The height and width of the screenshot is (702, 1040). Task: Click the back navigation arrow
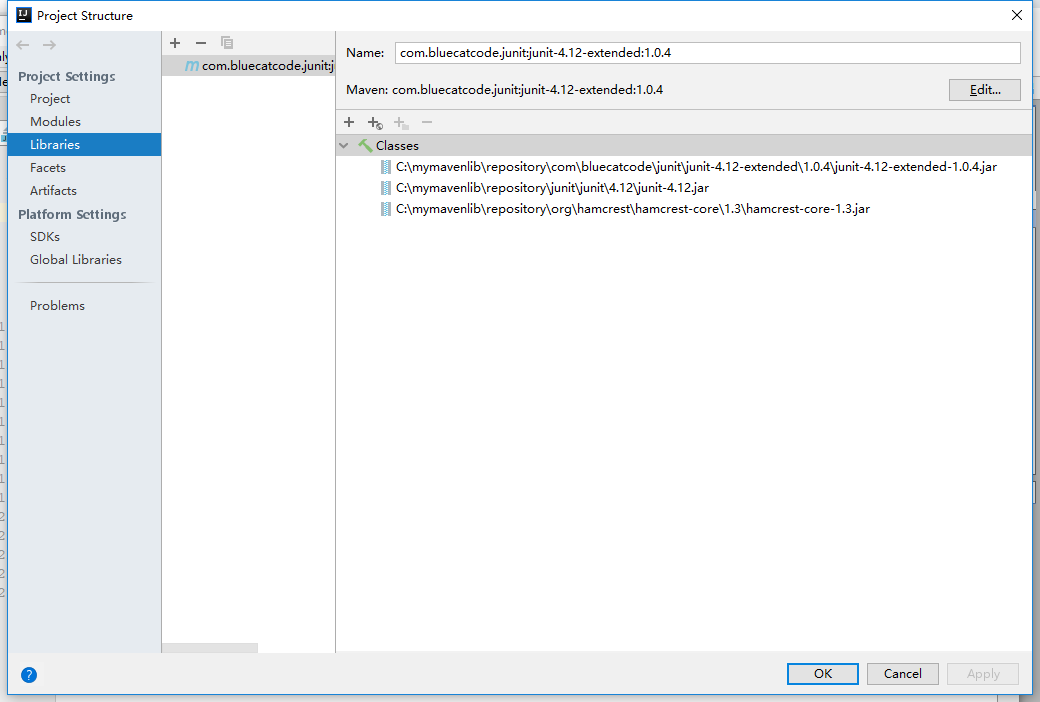pyautogui.click(x=23, y=45)
